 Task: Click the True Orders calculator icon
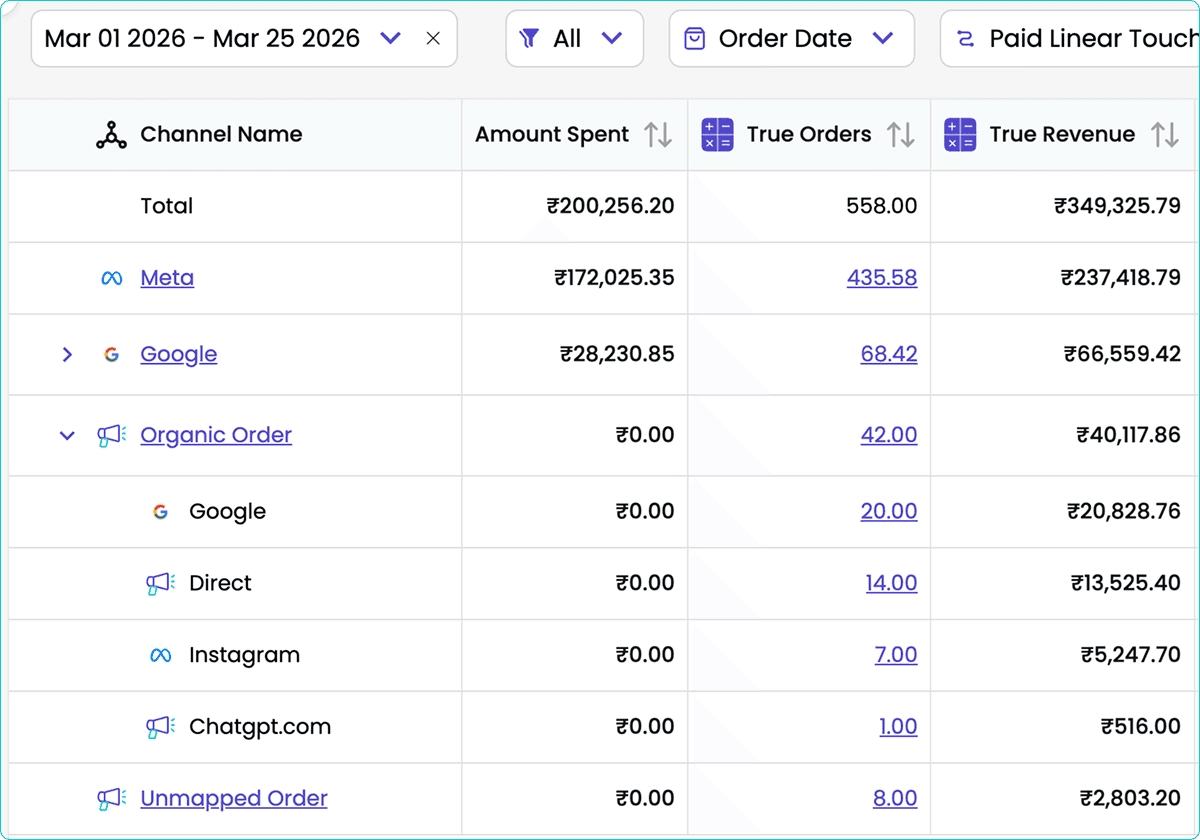pyautogui.click(x=717, y=135)
